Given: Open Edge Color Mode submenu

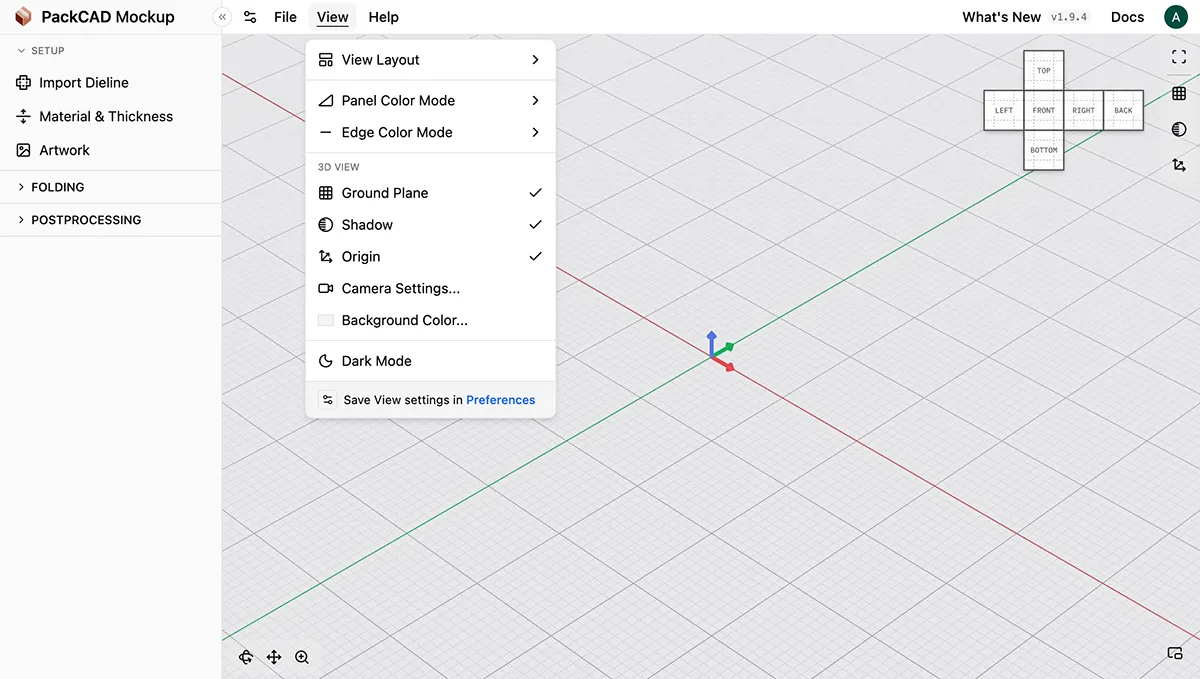Looking at the screenshot, I should pos(430,132).
